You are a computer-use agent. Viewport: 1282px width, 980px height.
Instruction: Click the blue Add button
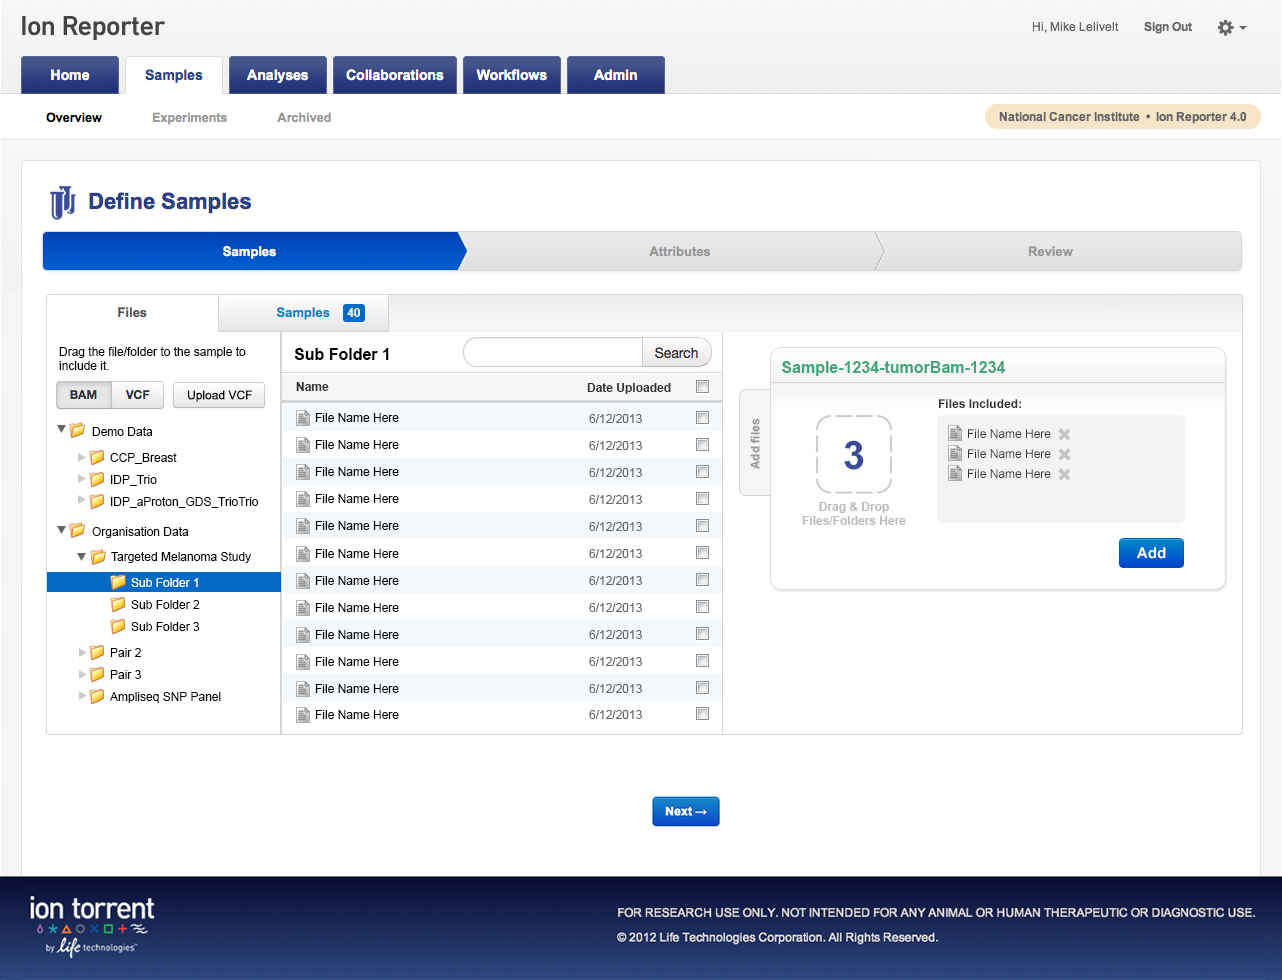(x=1151, y=553)
